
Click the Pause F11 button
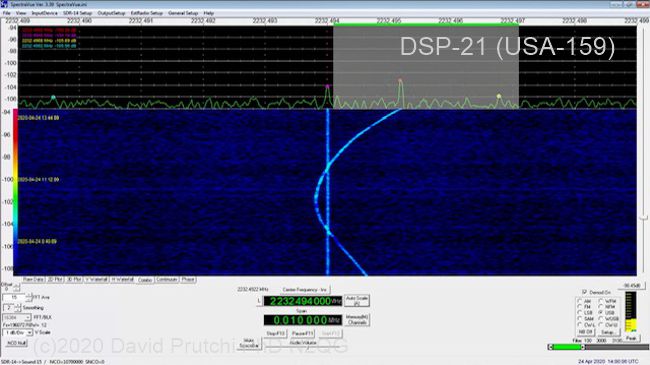pyautogui.click(x=303, y=333)
